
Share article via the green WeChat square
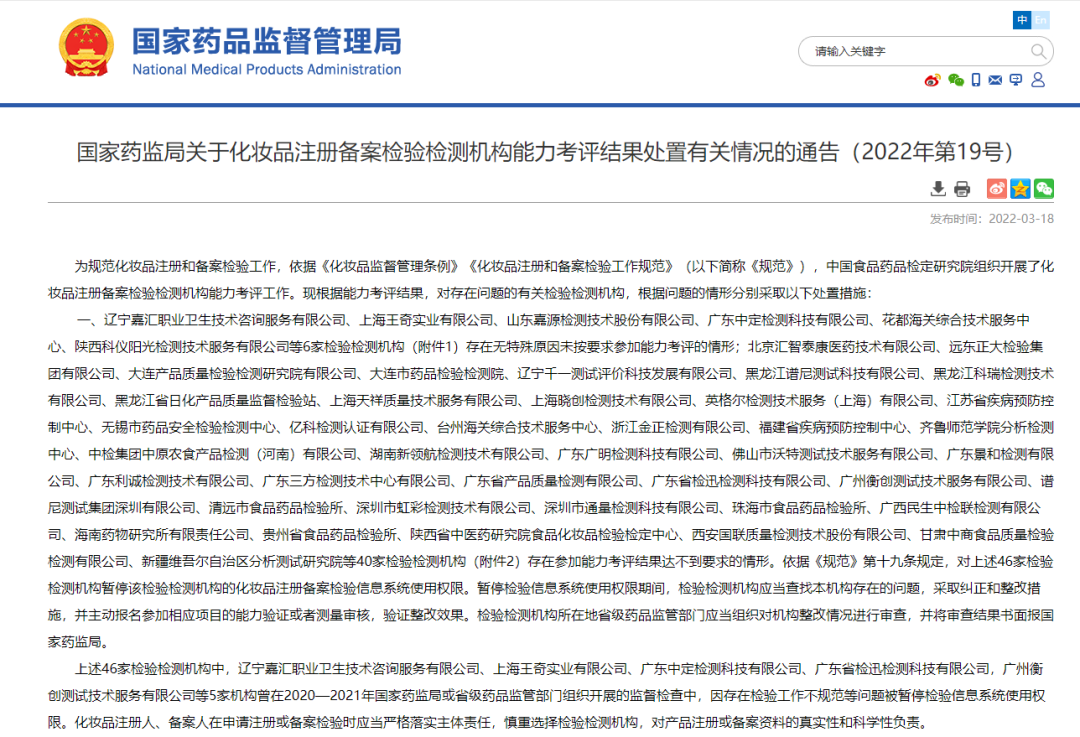(x=1044, y=189)
